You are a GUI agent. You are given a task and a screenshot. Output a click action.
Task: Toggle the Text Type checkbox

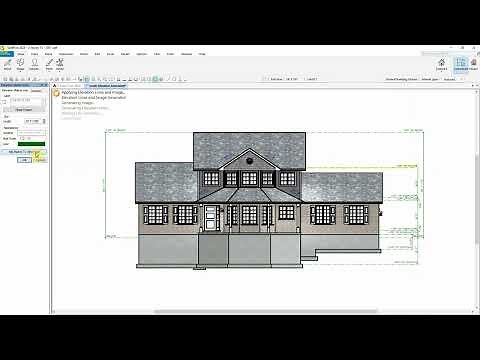pos(23,138)
